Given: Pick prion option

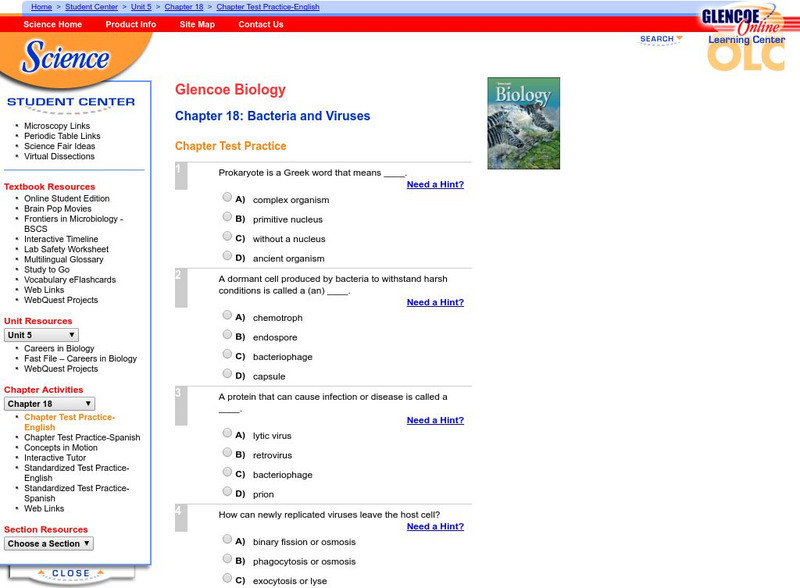Looking at the screenshot, I should click(227, 492).
